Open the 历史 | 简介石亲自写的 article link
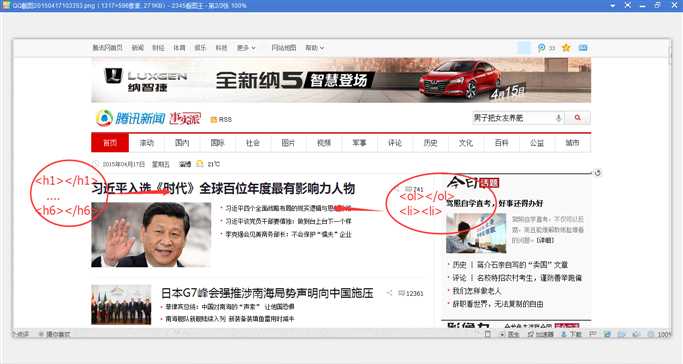 510,265
